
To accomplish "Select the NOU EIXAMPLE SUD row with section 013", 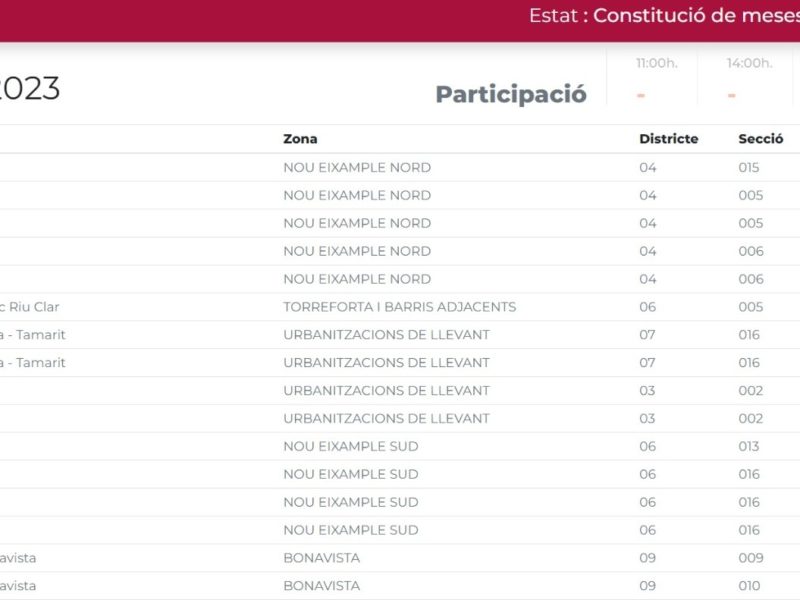I will [x=400, y=446].
